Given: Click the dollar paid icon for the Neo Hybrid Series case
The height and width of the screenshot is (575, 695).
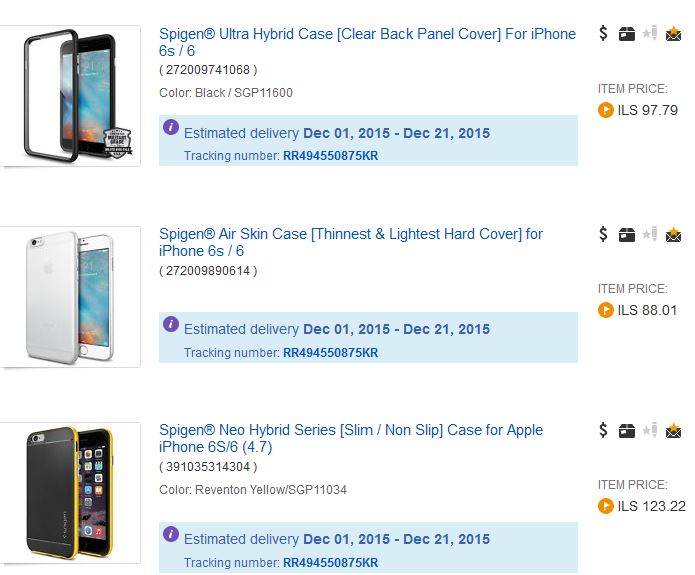Looking at the screenshot, I should (603, 430).
